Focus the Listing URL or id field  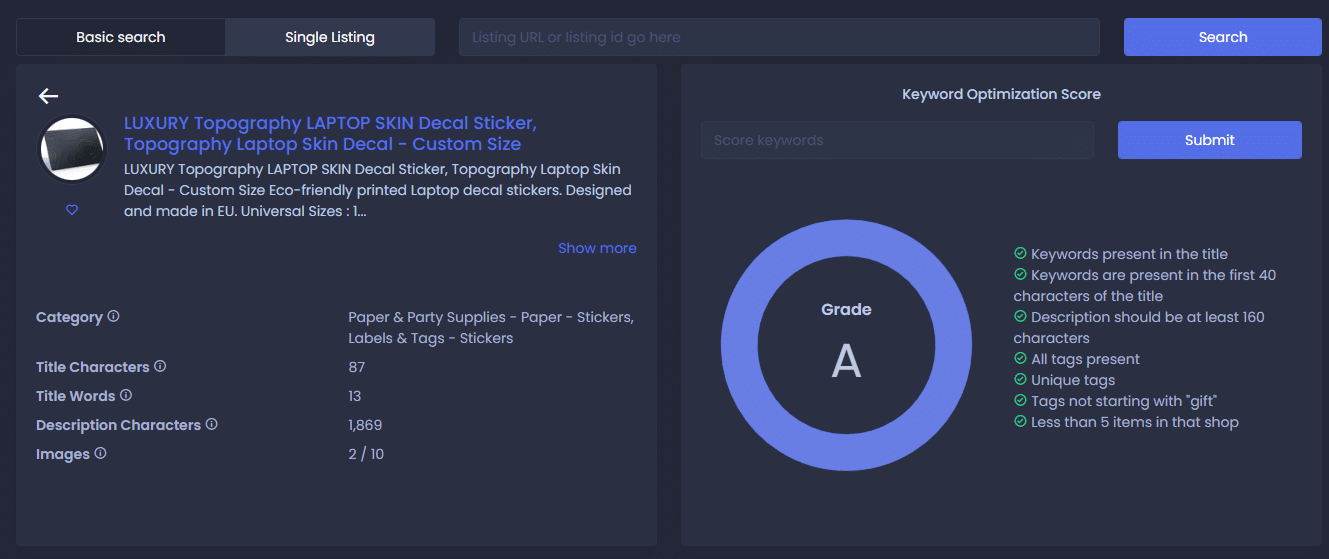[779, 37]
